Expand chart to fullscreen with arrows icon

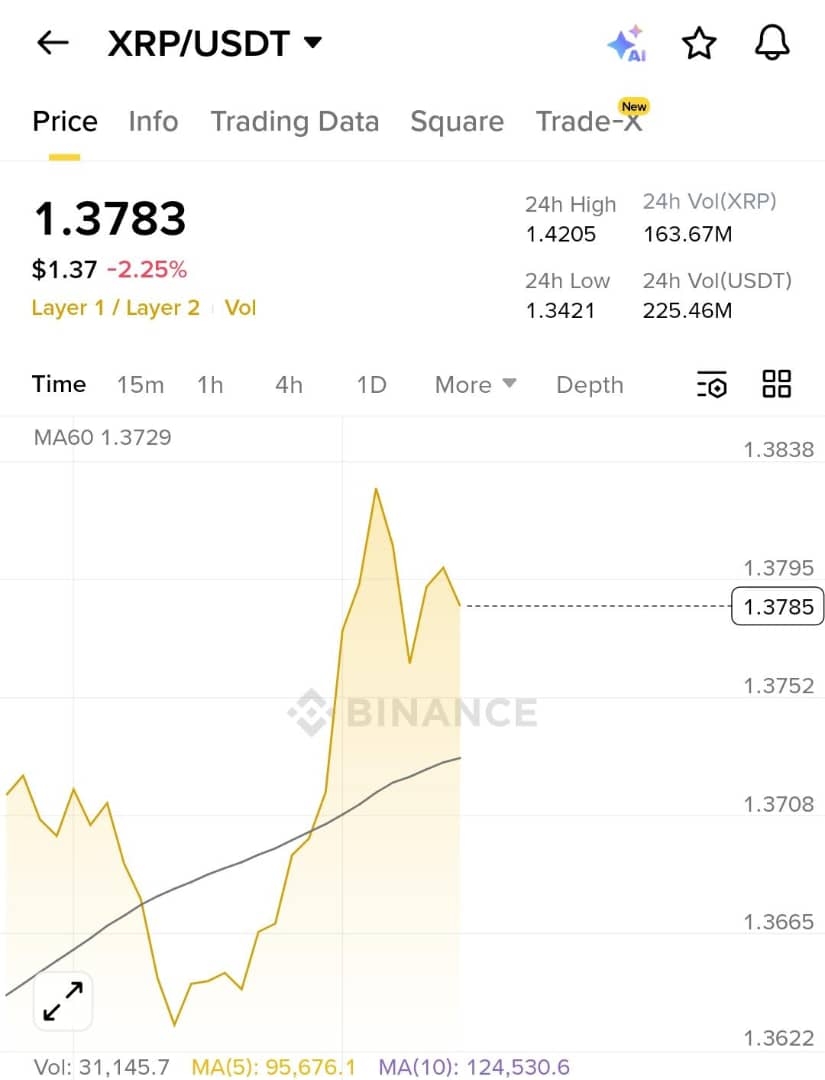63,1001
